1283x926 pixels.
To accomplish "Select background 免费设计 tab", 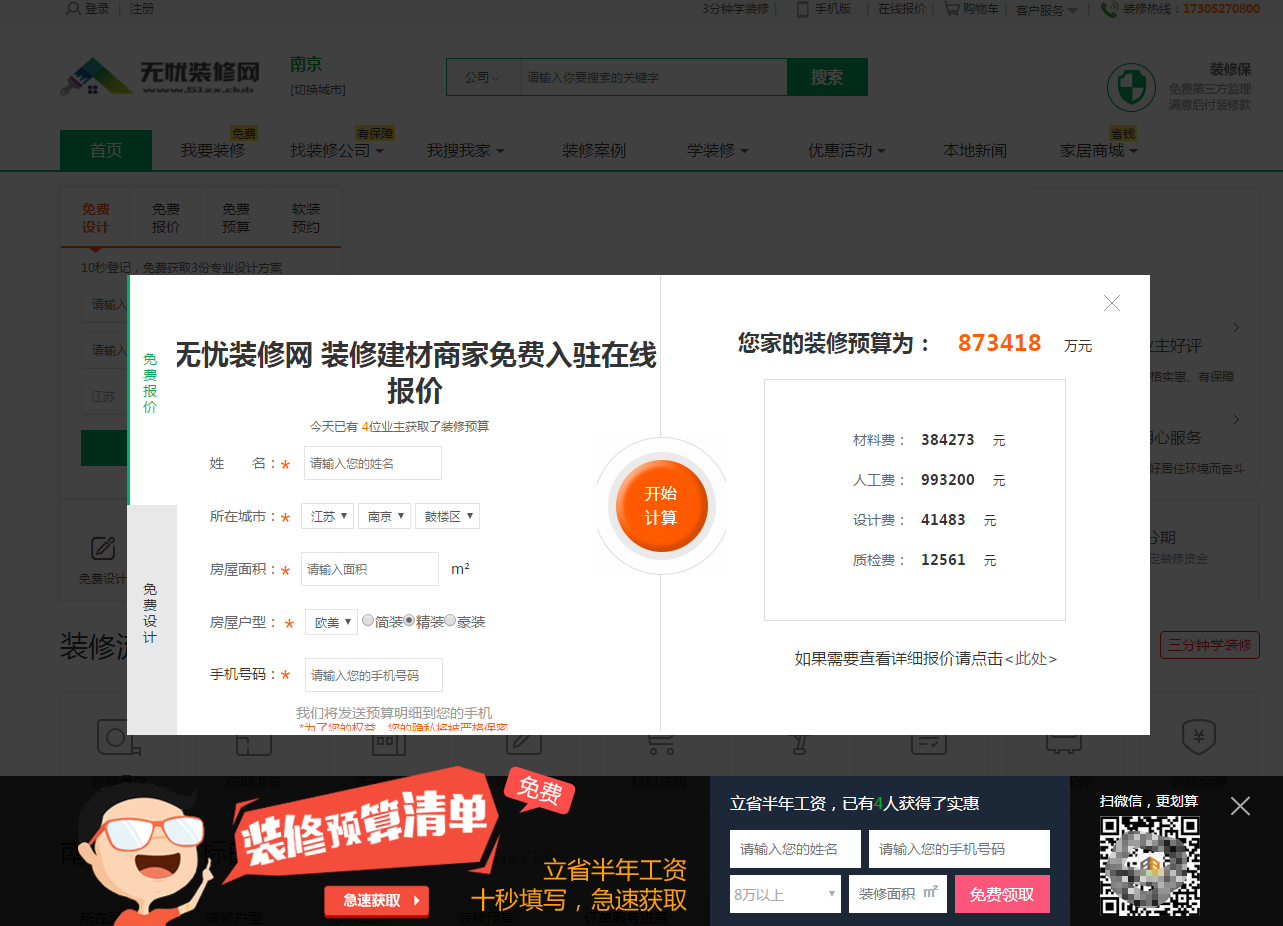I will pyautogui.click(x=96, y=218).
